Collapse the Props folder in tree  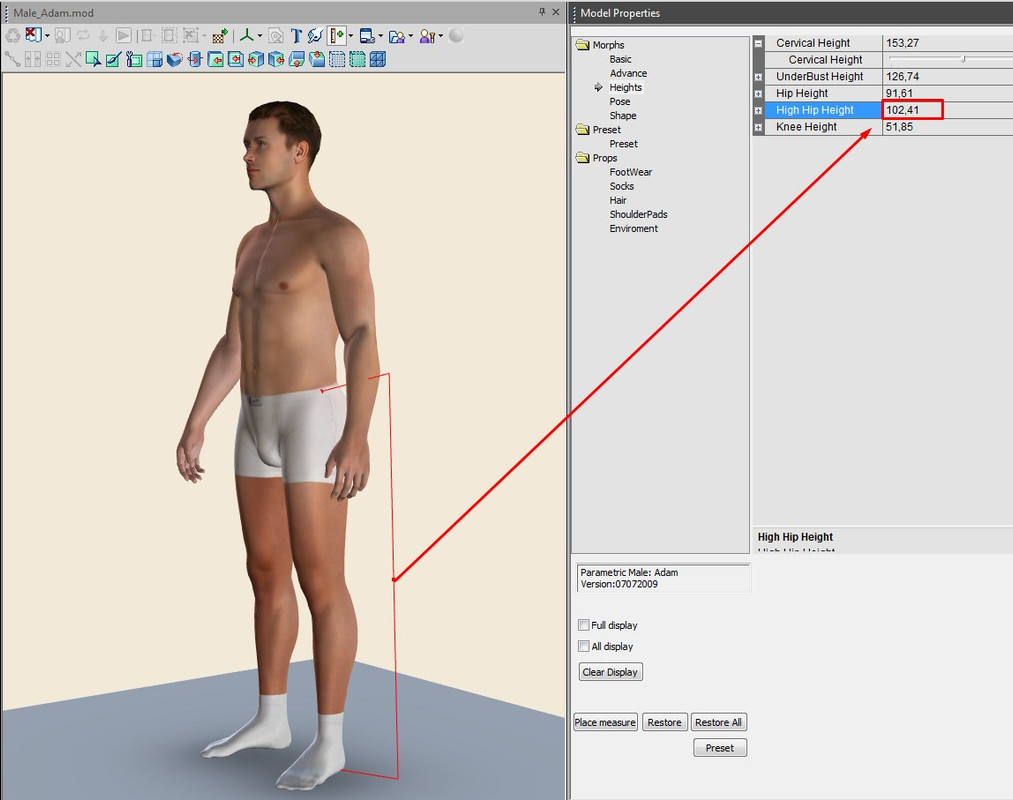pos(583,158)
